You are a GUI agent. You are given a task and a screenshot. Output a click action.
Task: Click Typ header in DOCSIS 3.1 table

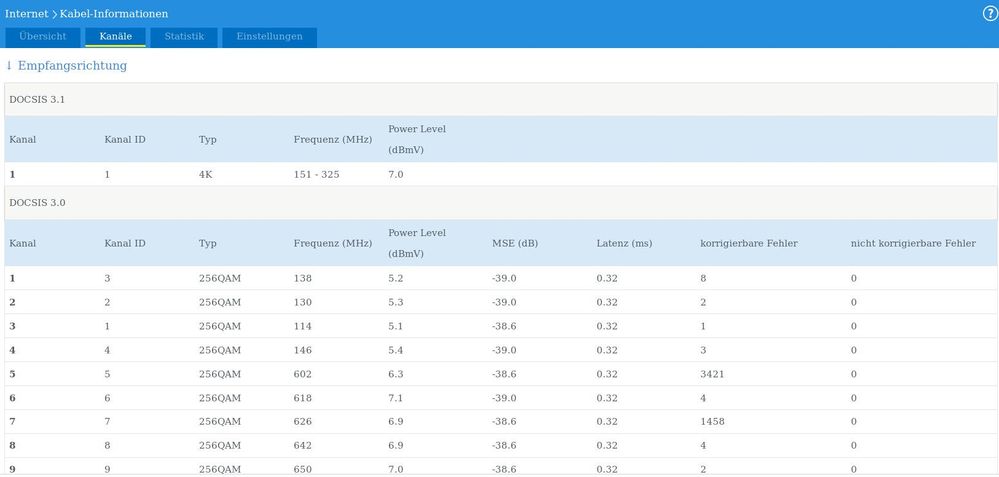[208, 139]
